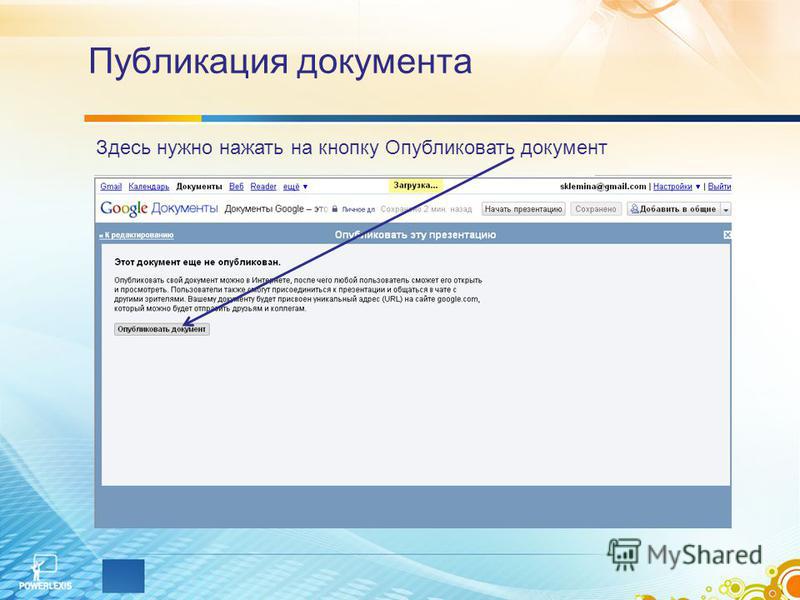Viewport: 800px width, 600px height.
Task: Expand the arrow beside Добавить в общие
Action: pyautogui.click(x=726, y=209)
